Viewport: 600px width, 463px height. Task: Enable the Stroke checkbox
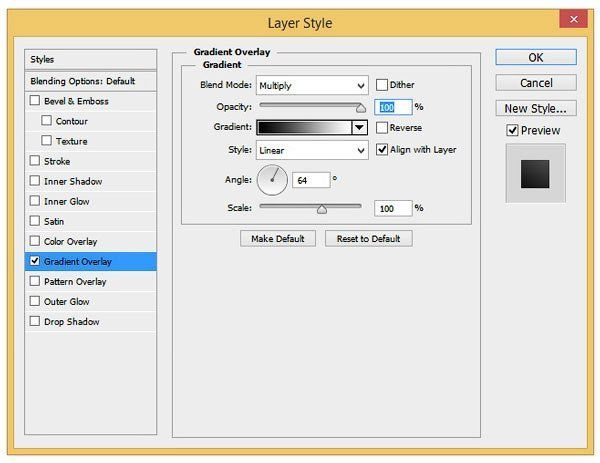click(x=35, y=161)
